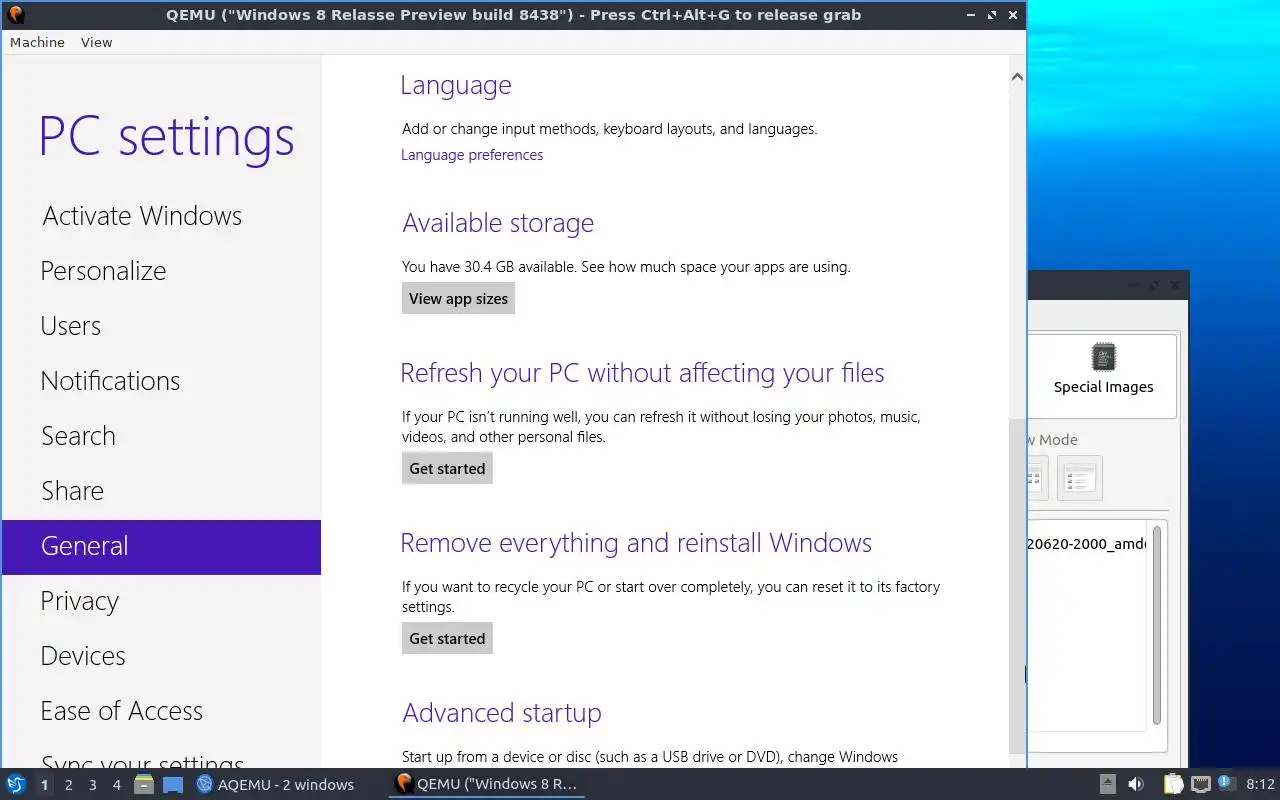1280x800 pixels.
Task: Click the PC settings vertical scrollbar thumb
Action: (1017, 586)
